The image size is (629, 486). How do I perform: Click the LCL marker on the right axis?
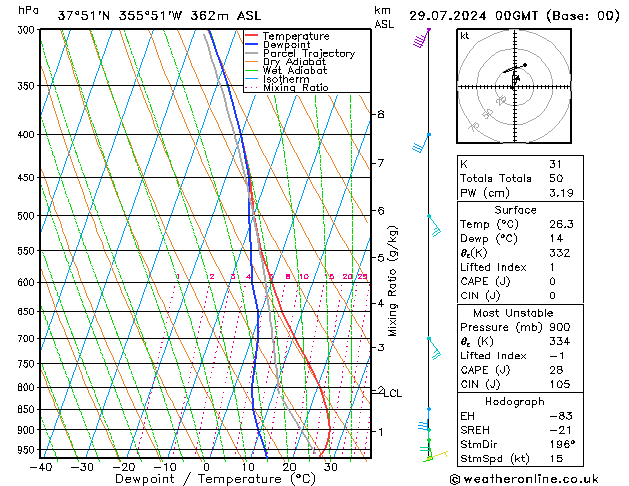(x=392, y=393)
